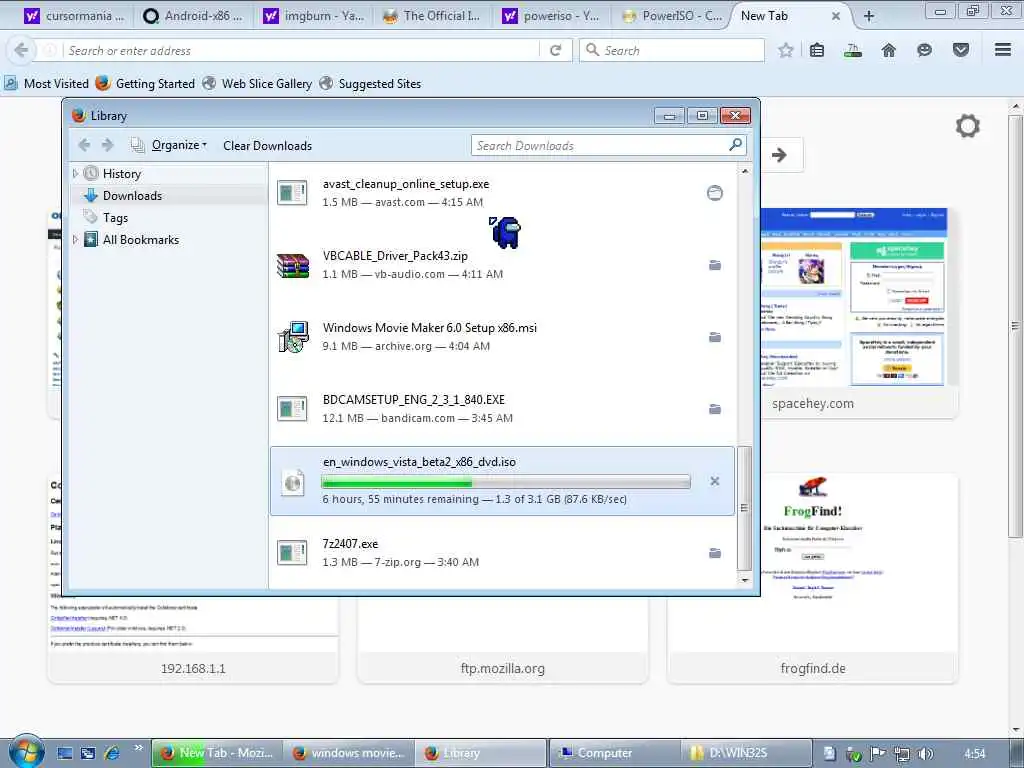Open containing folder for 7z2407.exe

click(x=714, y=553)
